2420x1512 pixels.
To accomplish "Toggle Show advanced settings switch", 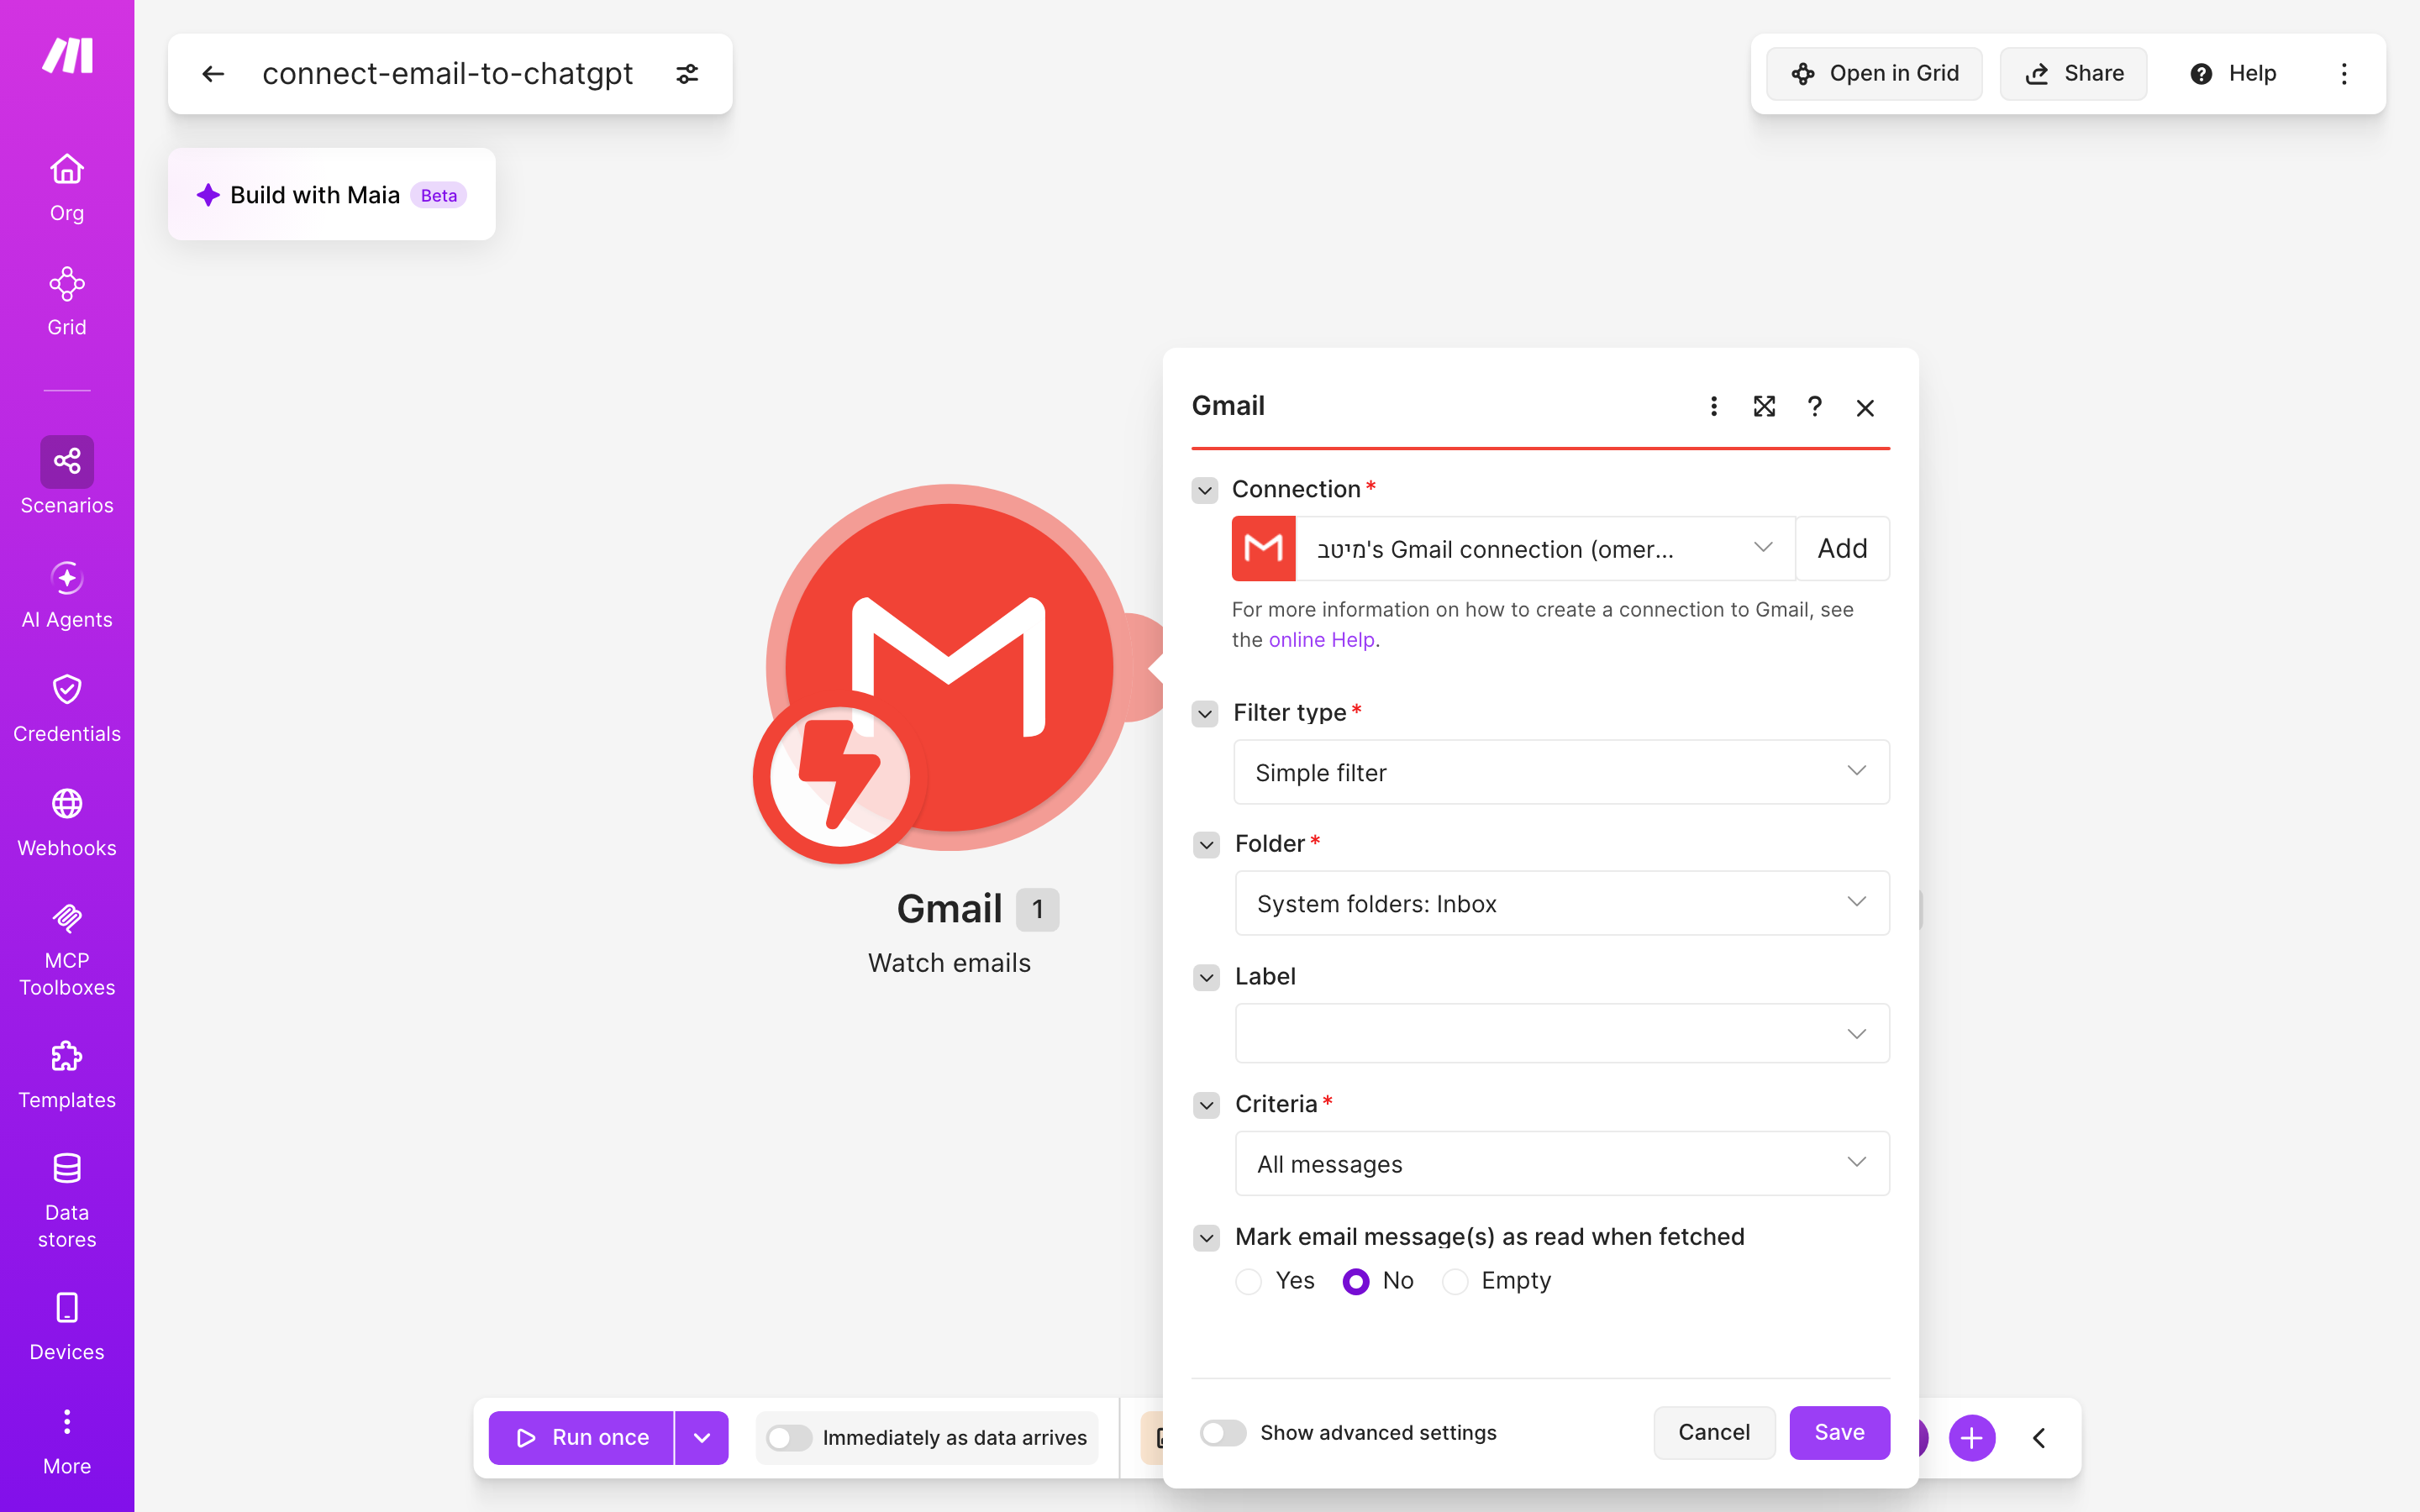I will click(x=1223, y=1433).
